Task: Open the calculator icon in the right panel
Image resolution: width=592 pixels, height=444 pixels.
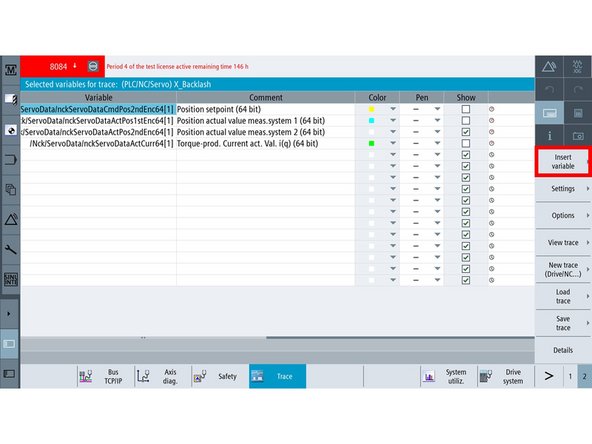Action: (x=577, y=113)
